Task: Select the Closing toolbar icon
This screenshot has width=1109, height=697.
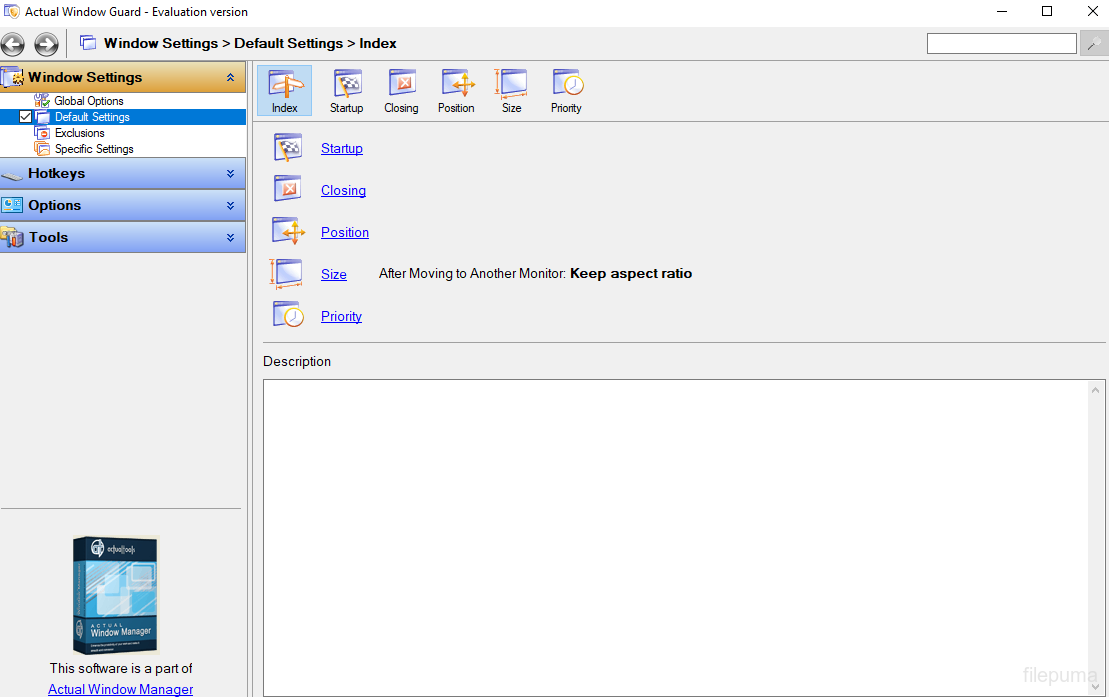Action: coord(401,91)
